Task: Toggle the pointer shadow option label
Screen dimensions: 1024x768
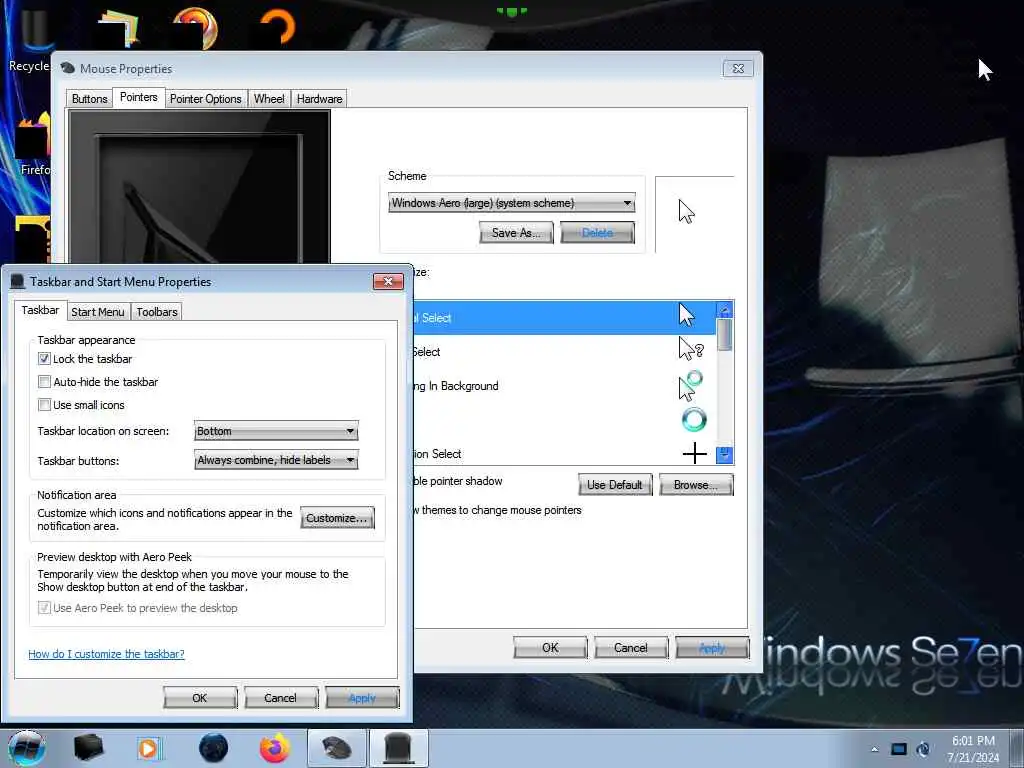Action: coord(458,481)
